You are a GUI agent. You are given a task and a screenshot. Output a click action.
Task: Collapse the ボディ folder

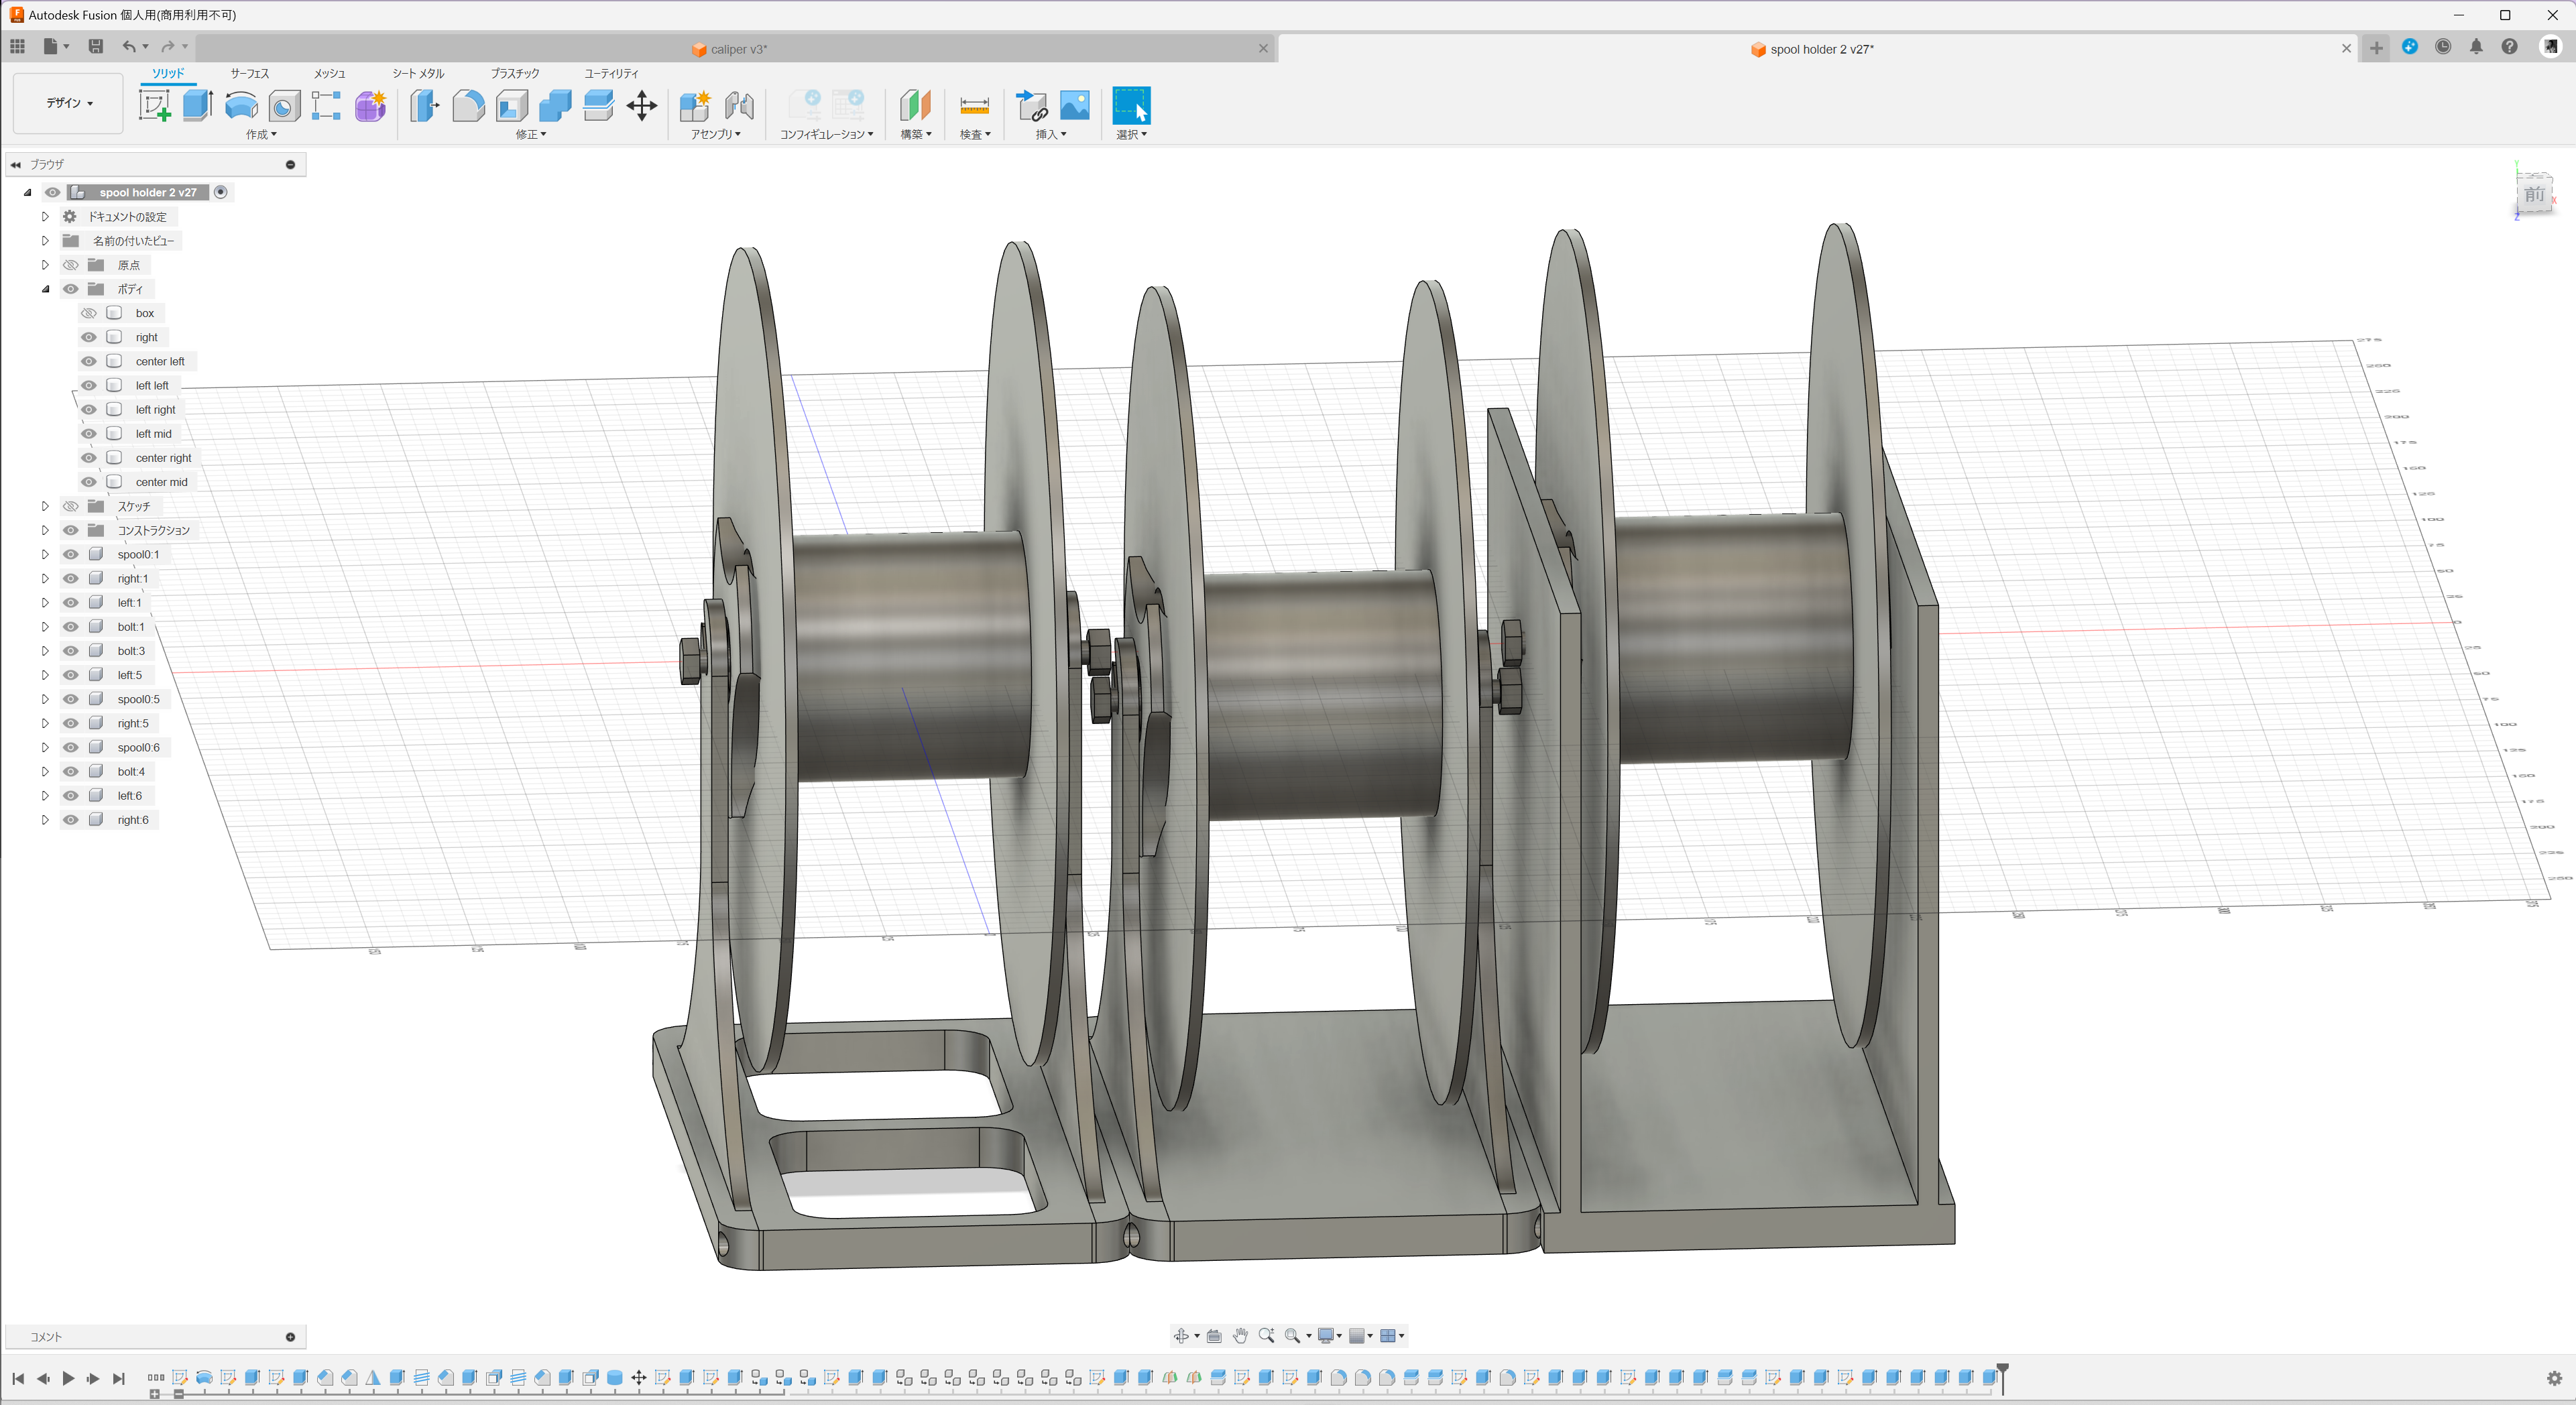click(x=45, y=289)
